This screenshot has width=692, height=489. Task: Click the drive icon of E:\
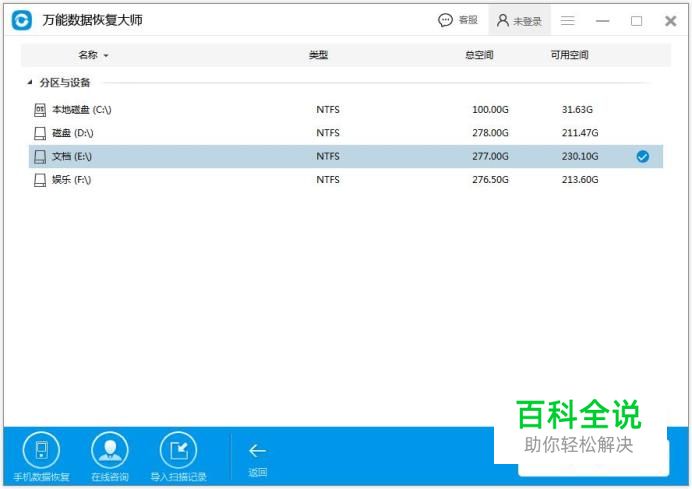point(40,156)
